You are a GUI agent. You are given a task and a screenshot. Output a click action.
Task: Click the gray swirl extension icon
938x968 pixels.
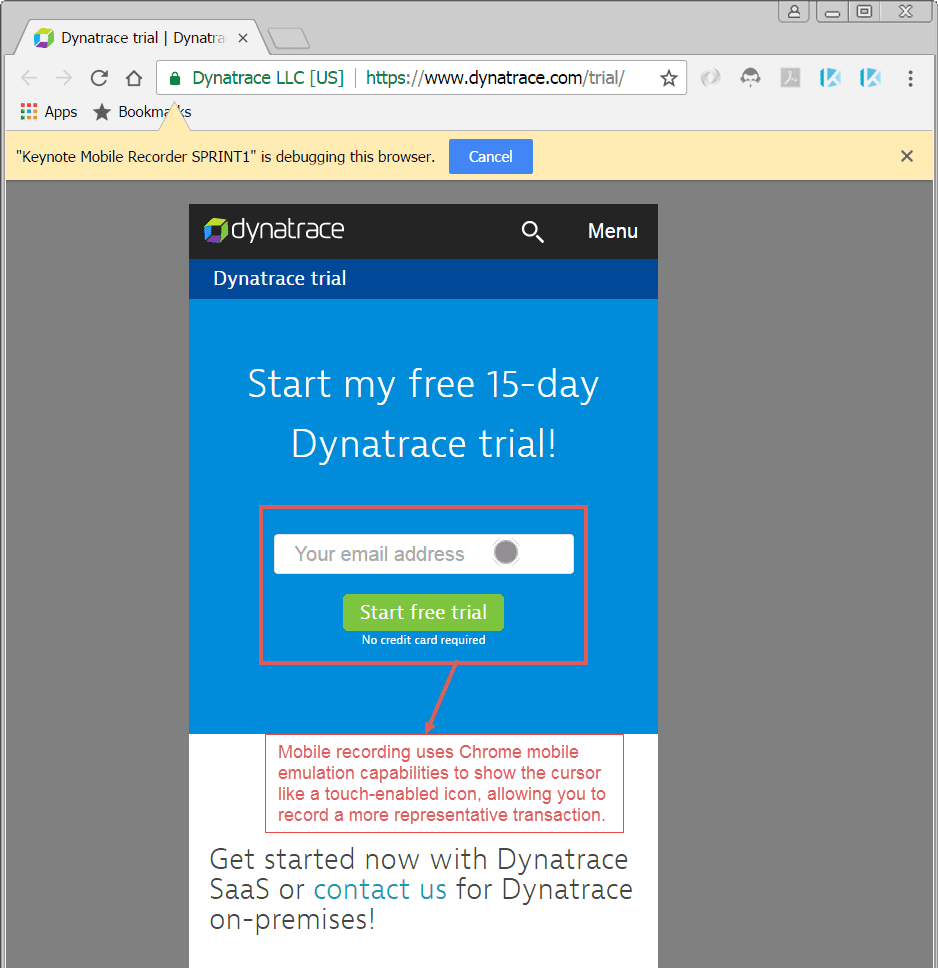pyautogui.click(x=711, y=78)
